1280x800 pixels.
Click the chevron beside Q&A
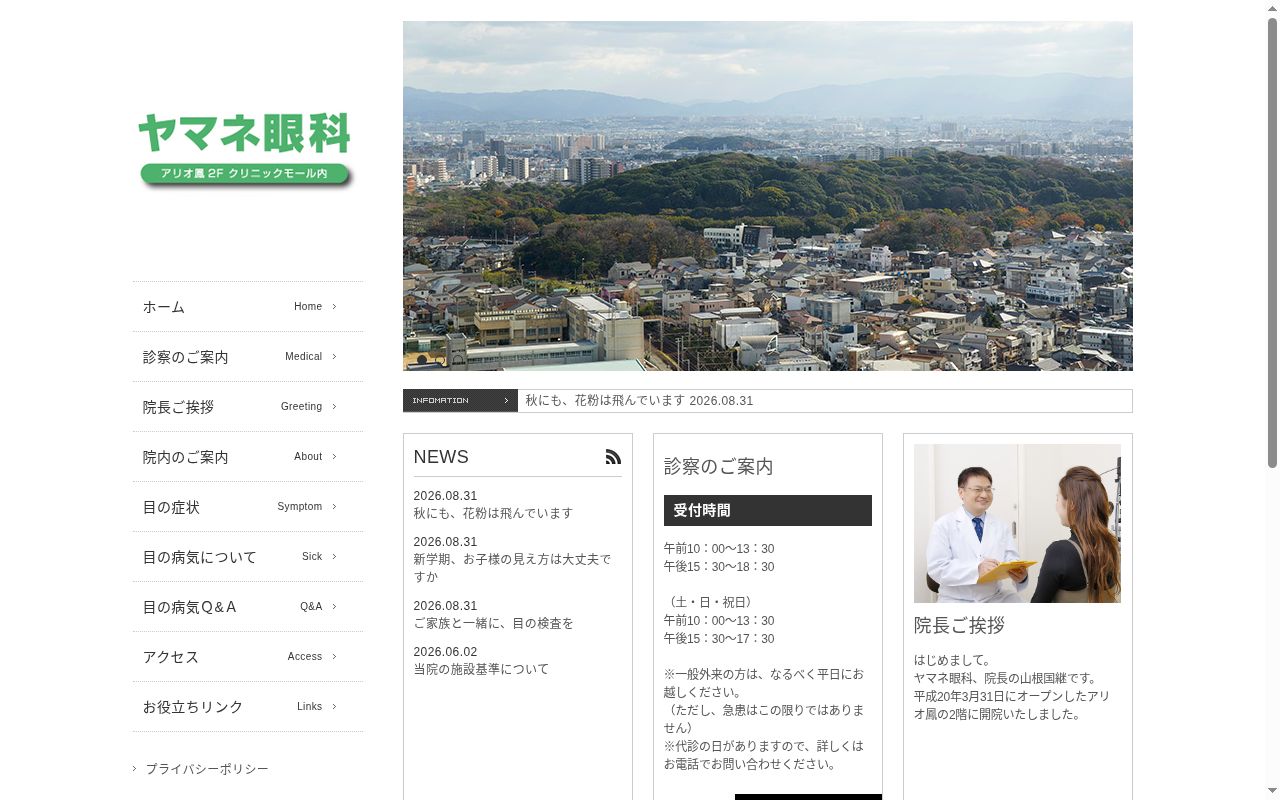point(334,607)
